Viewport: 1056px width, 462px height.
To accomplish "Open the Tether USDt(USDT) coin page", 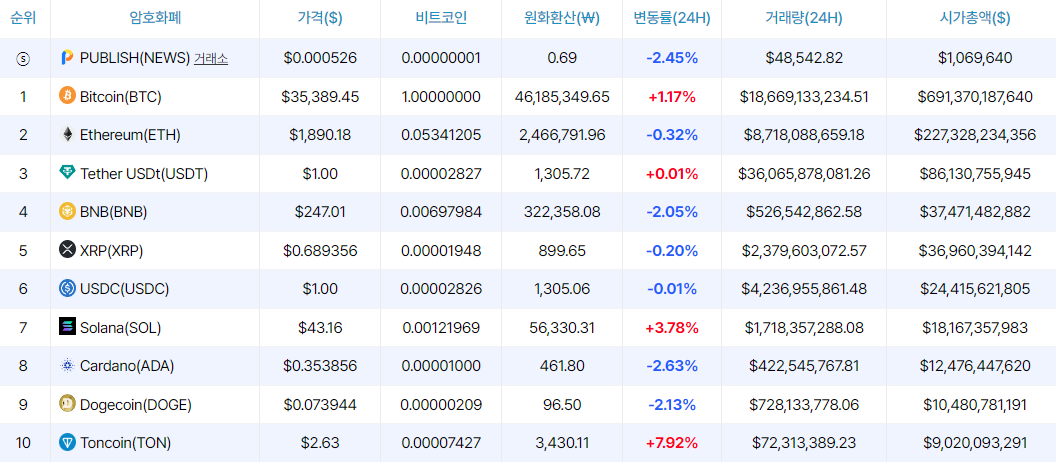I will (x=144, y=174).
